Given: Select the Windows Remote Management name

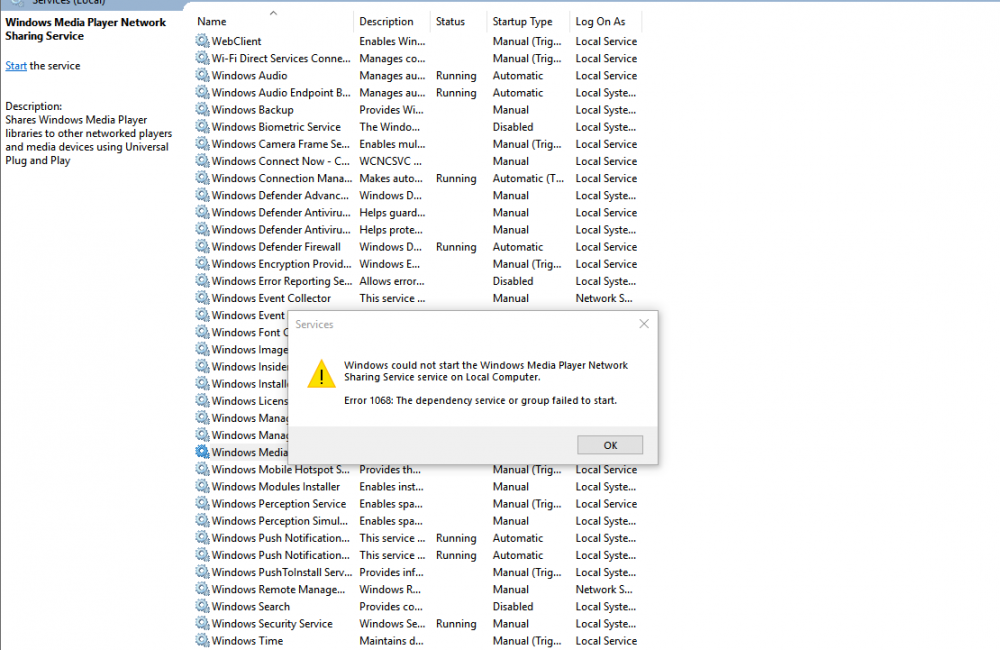Looking at the screenshot, I should pos(278,589).
